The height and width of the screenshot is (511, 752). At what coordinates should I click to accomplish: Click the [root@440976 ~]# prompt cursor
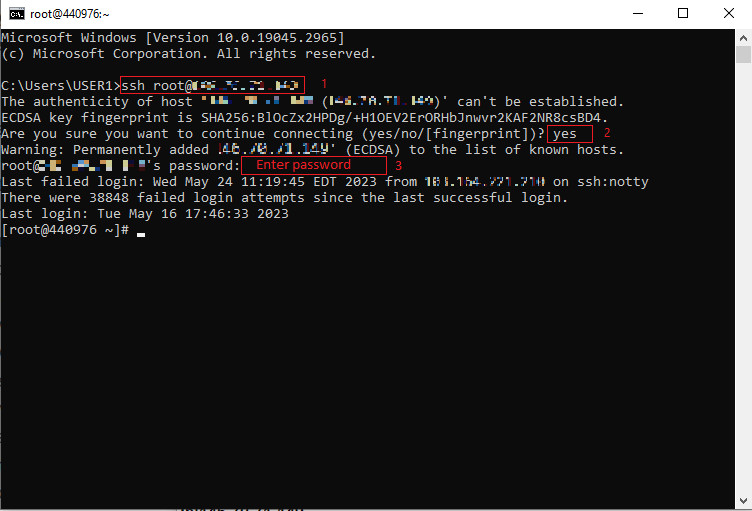pos(141,234)
